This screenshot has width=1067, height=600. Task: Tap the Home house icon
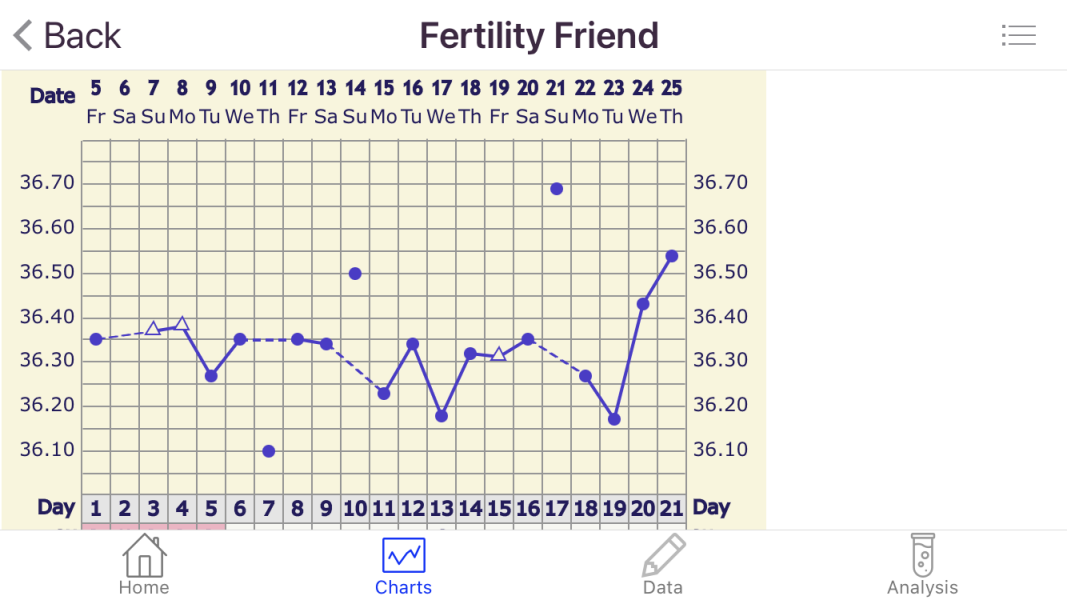[x=144, y=555]
